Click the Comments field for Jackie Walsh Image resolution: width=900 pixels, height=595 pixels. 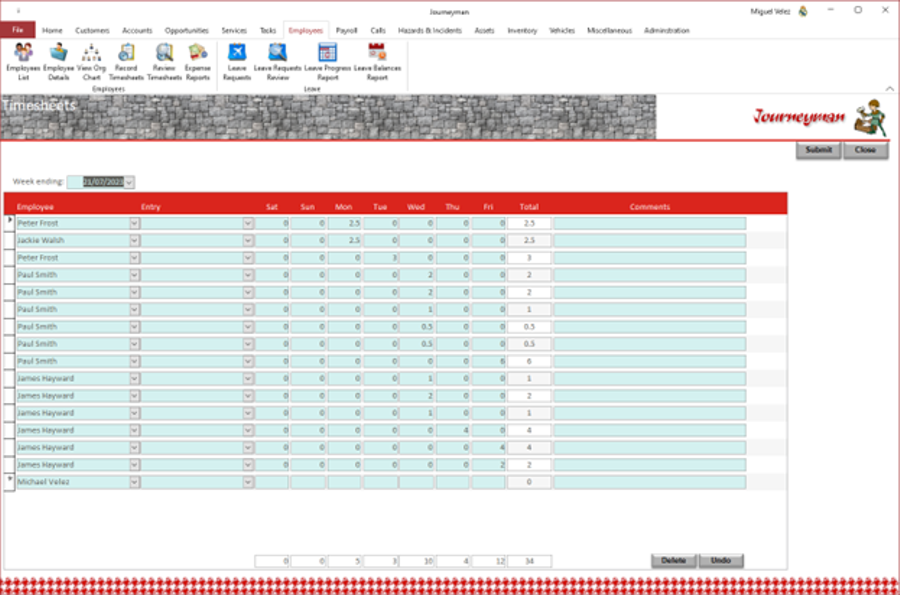tap(650, 240)
